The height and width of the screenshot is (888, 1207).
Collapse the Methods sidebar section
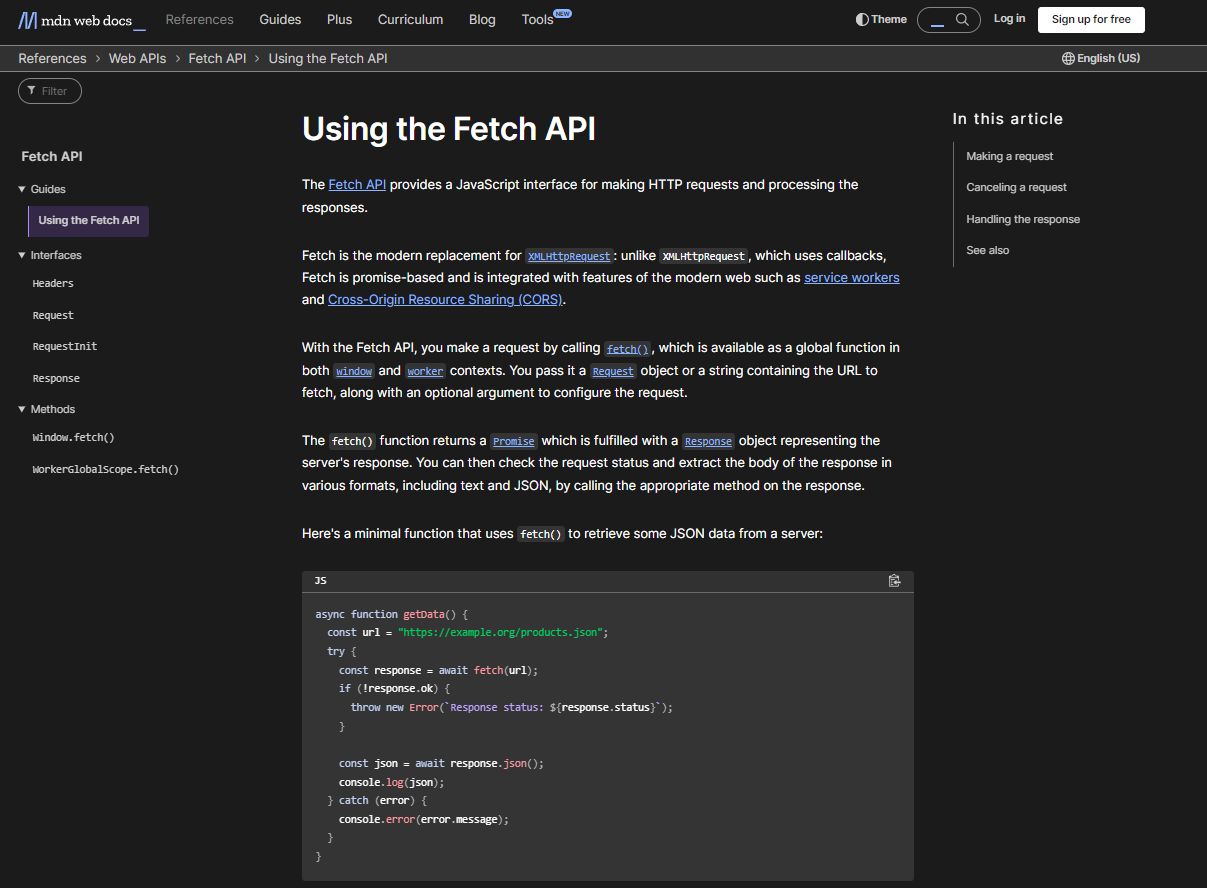click(x=47, y=409)
